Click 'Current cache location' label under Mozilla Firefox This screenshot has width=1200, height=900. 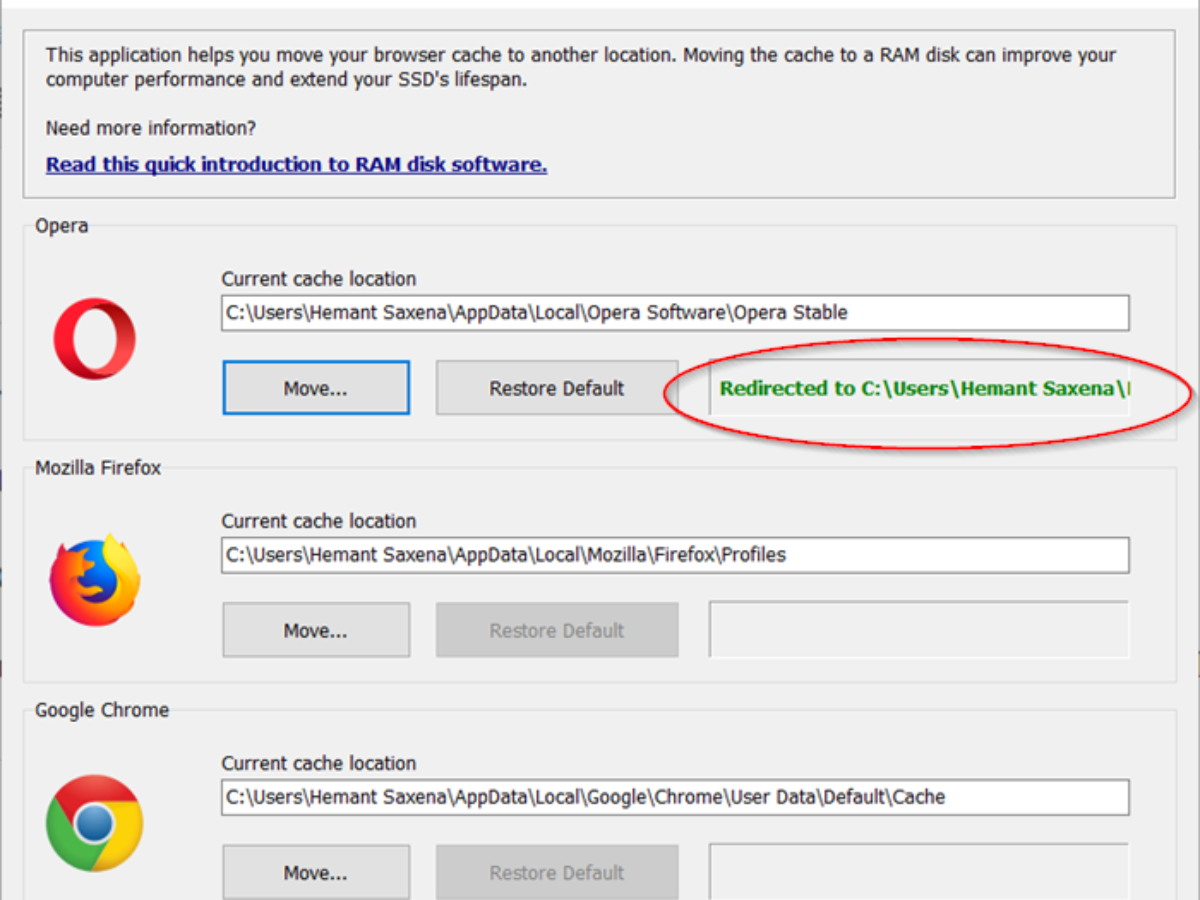[x=319, y=521]
